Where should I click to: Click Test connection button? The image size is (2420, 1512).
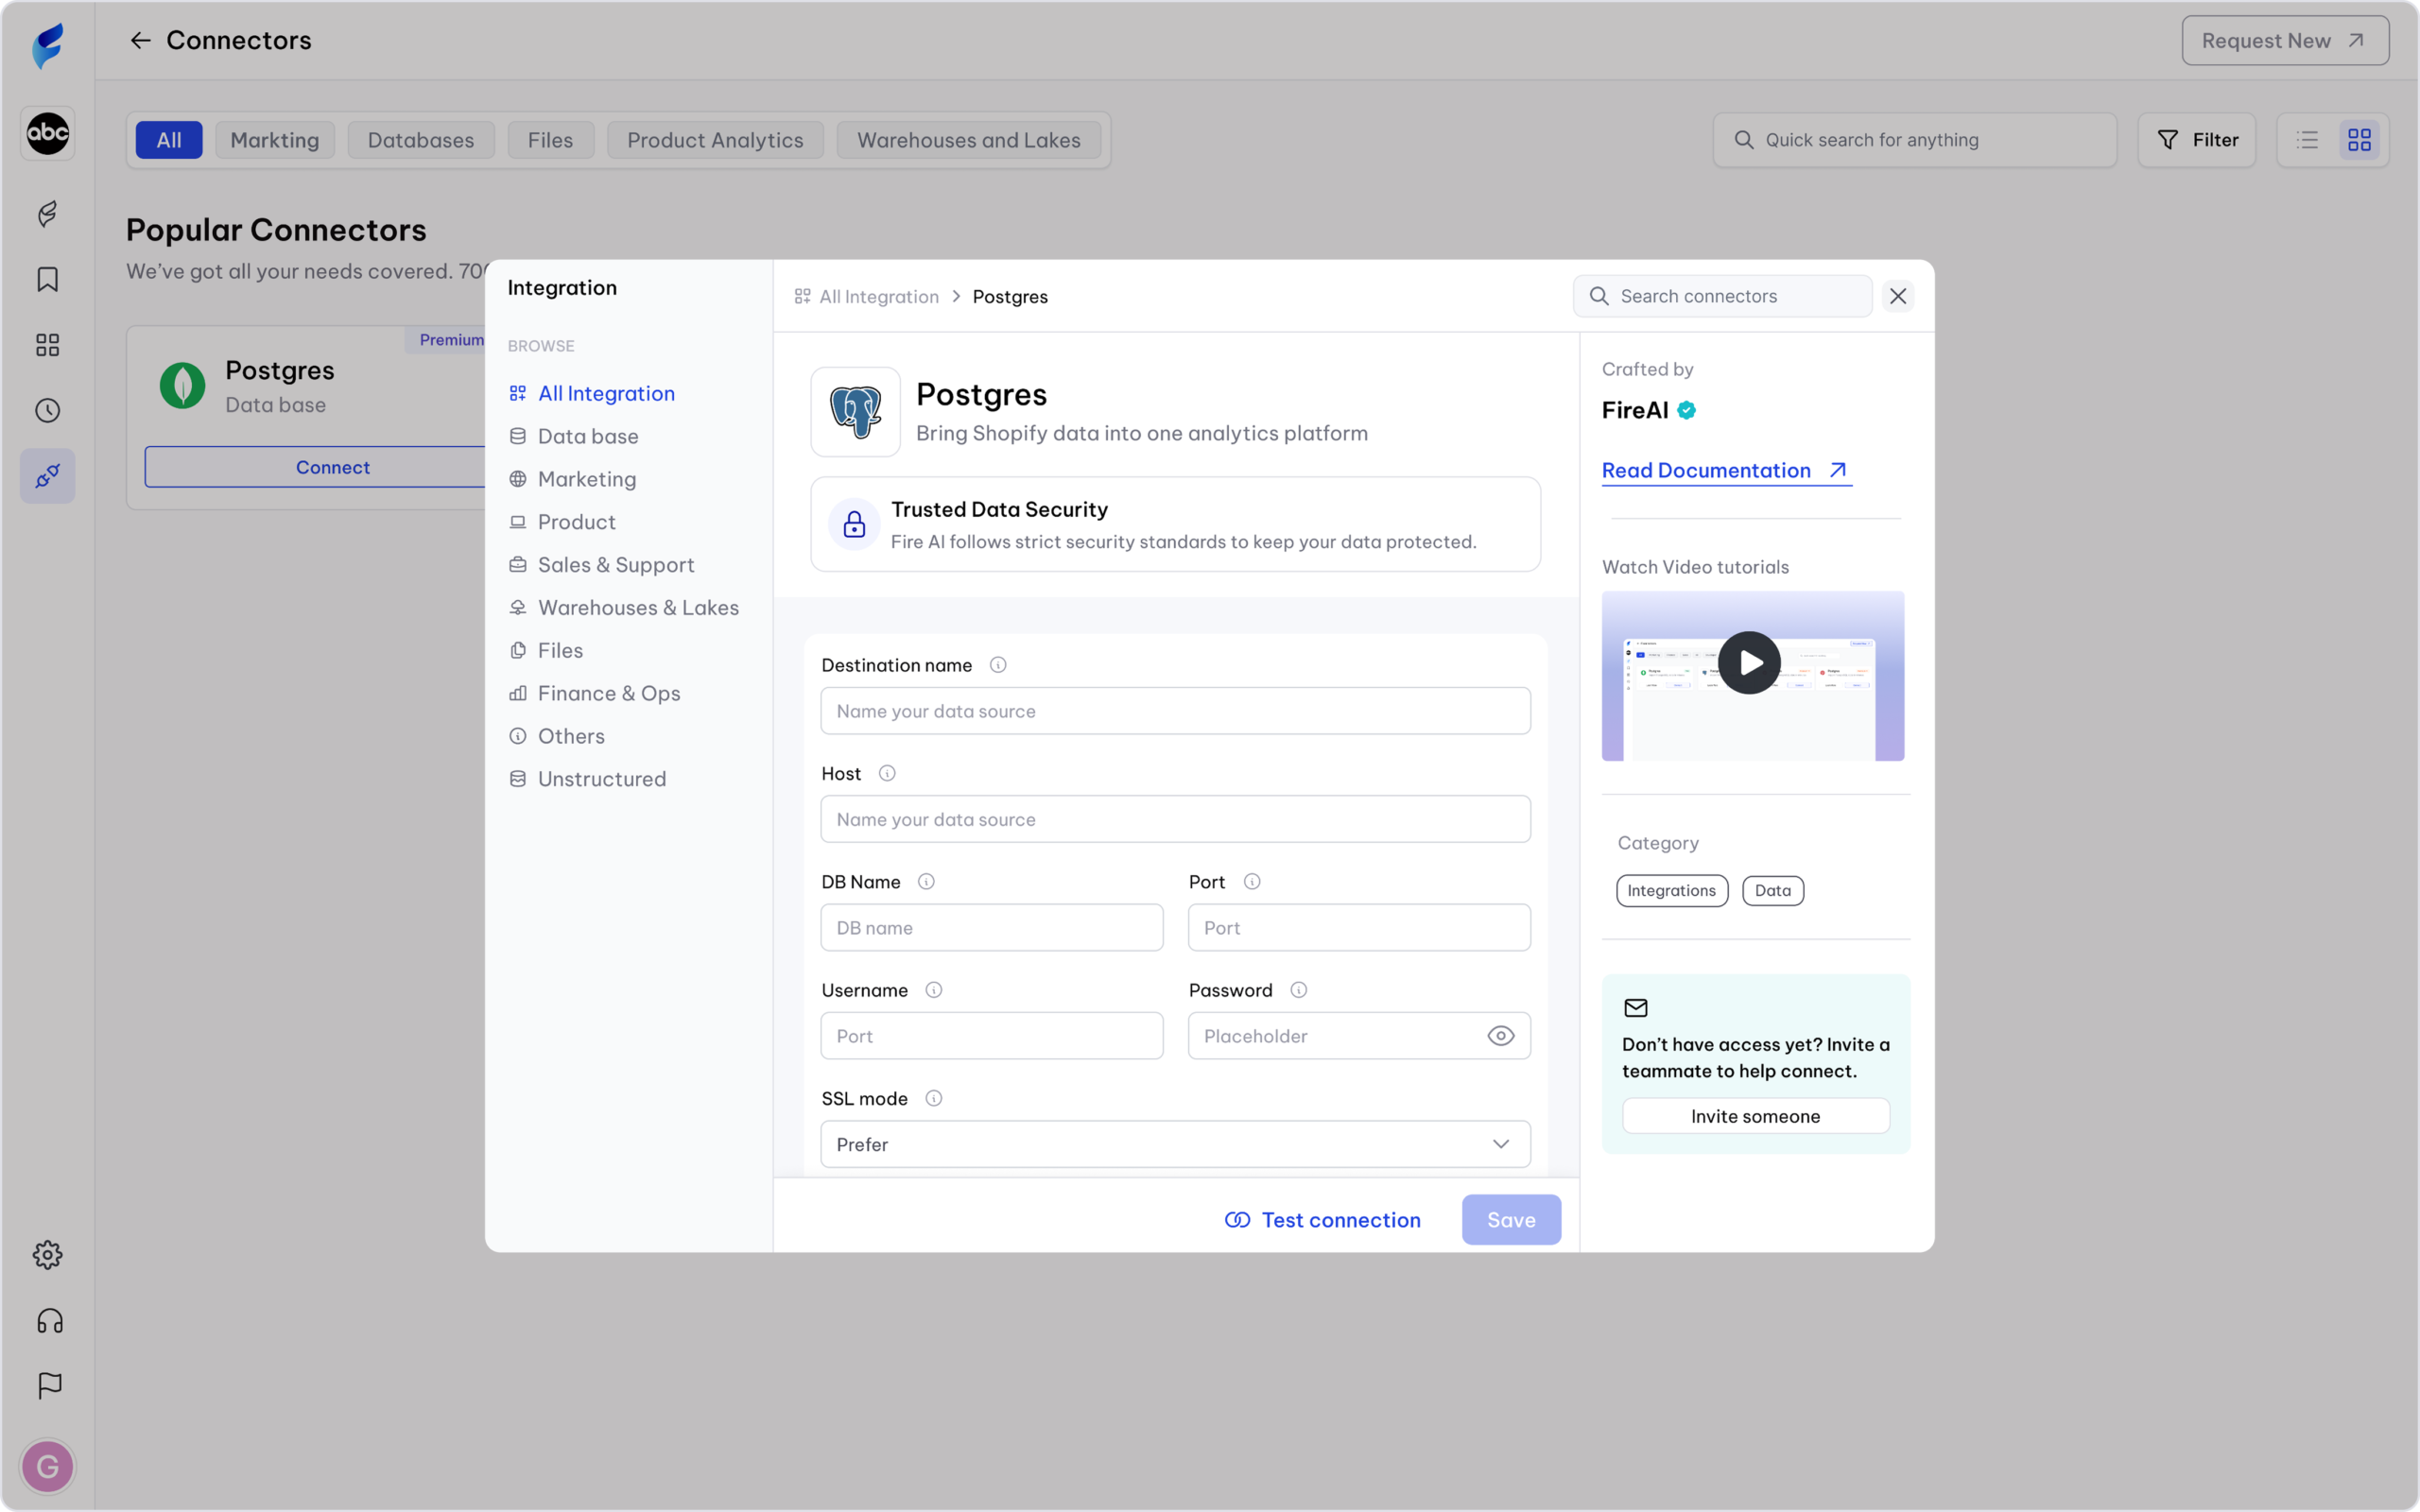click(1322, 1220)
